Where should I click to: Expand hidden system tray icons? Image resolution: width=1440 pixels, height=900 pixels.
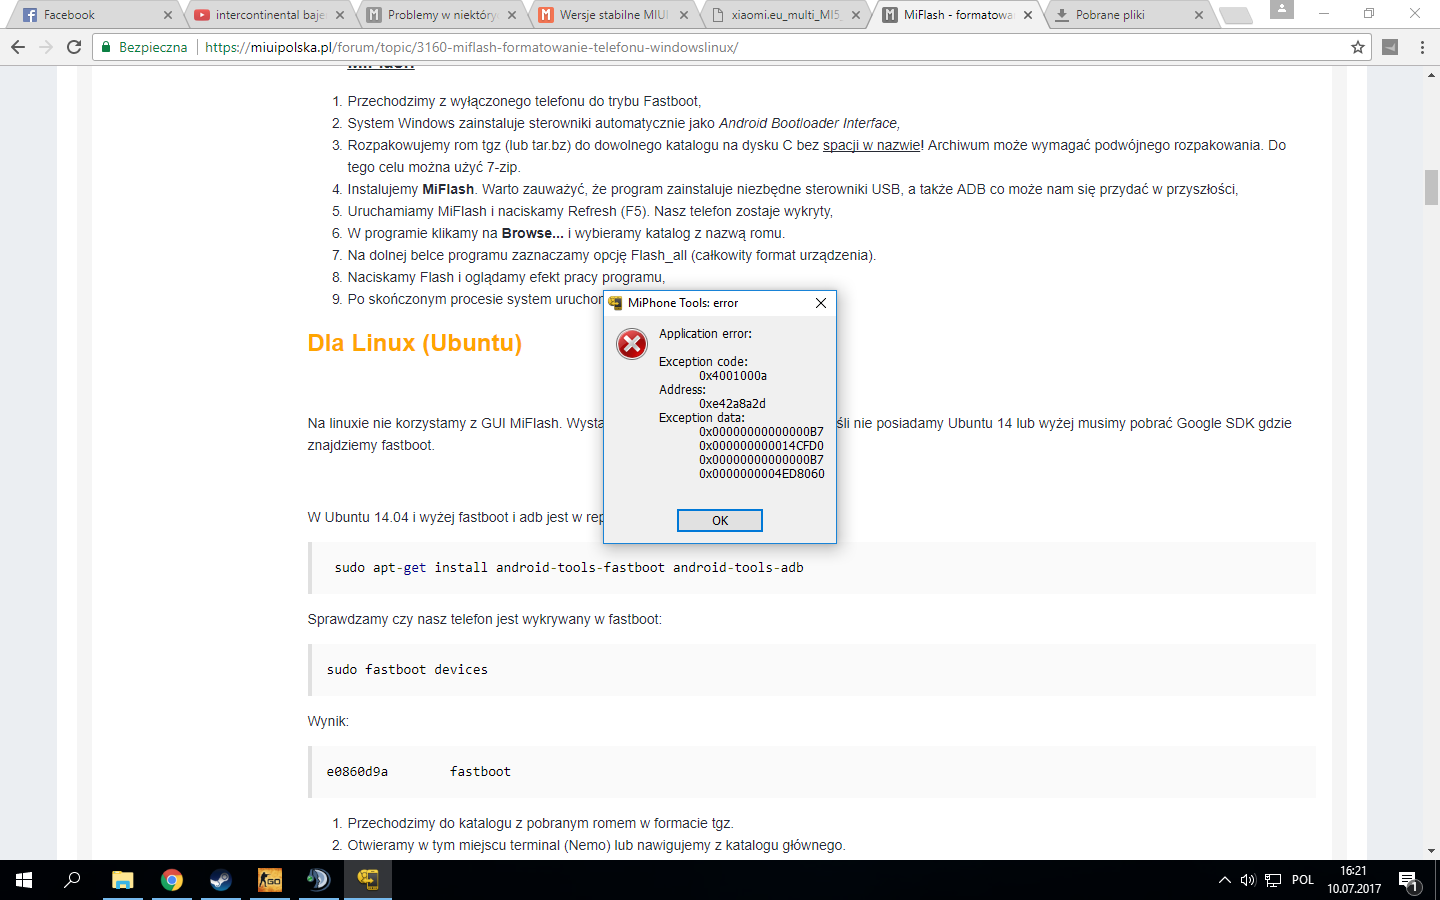[1224, 880]
